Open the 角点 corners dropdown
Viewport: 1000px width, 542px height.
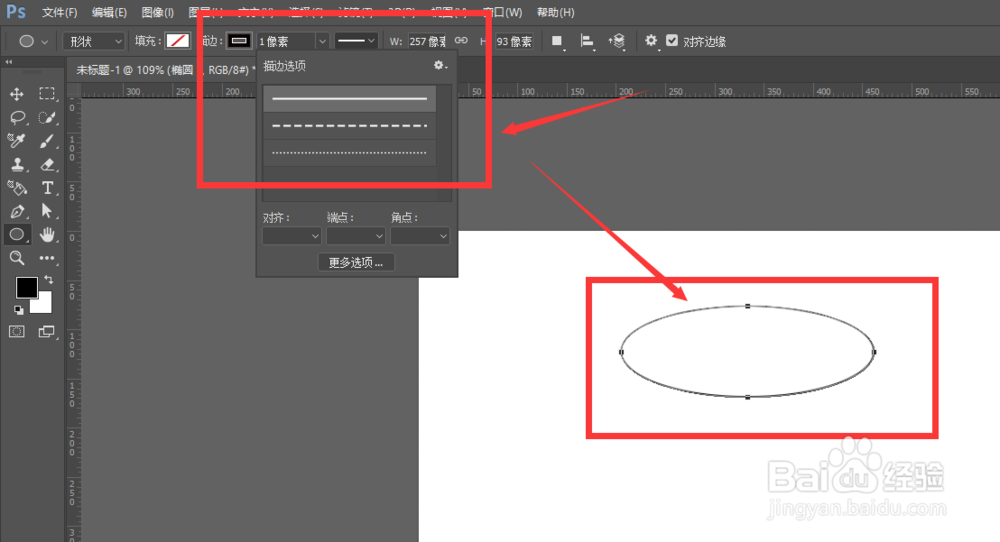[x=419, y=236]
